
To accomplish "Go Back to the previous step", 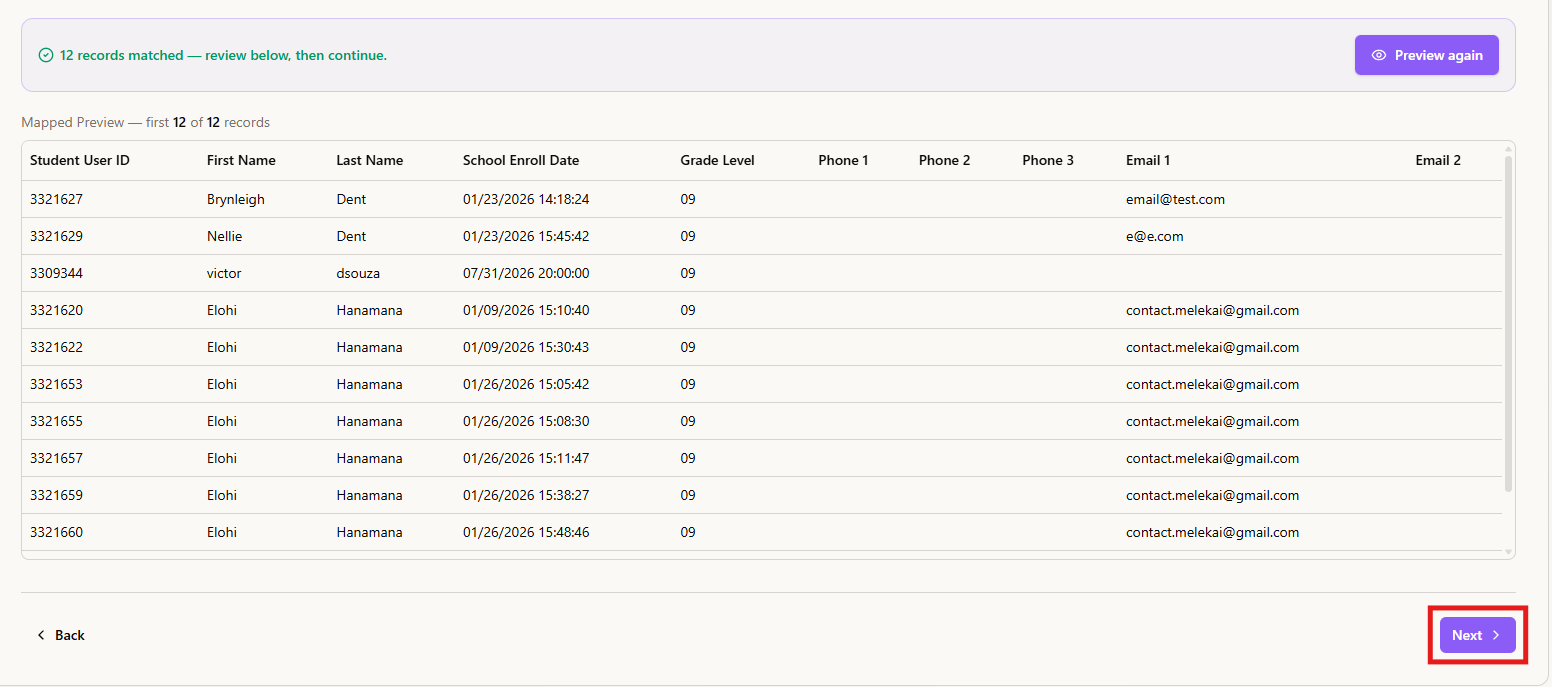I will coord(60,635).
